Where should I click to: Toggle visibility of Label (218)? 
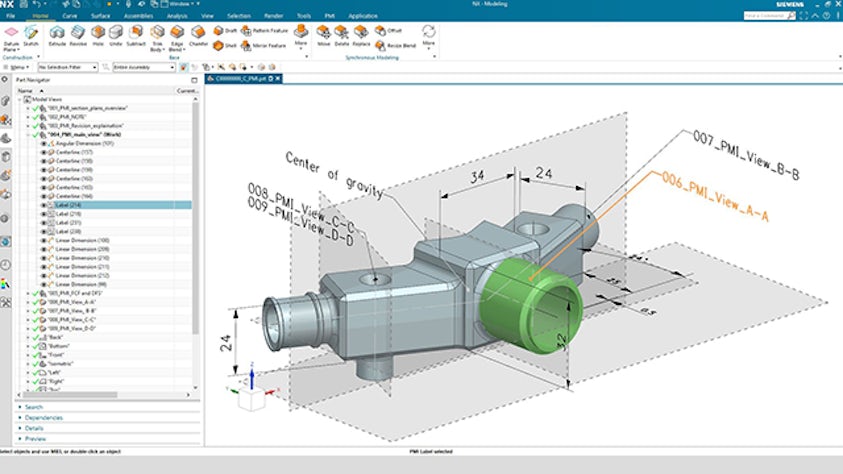(44, 214)
